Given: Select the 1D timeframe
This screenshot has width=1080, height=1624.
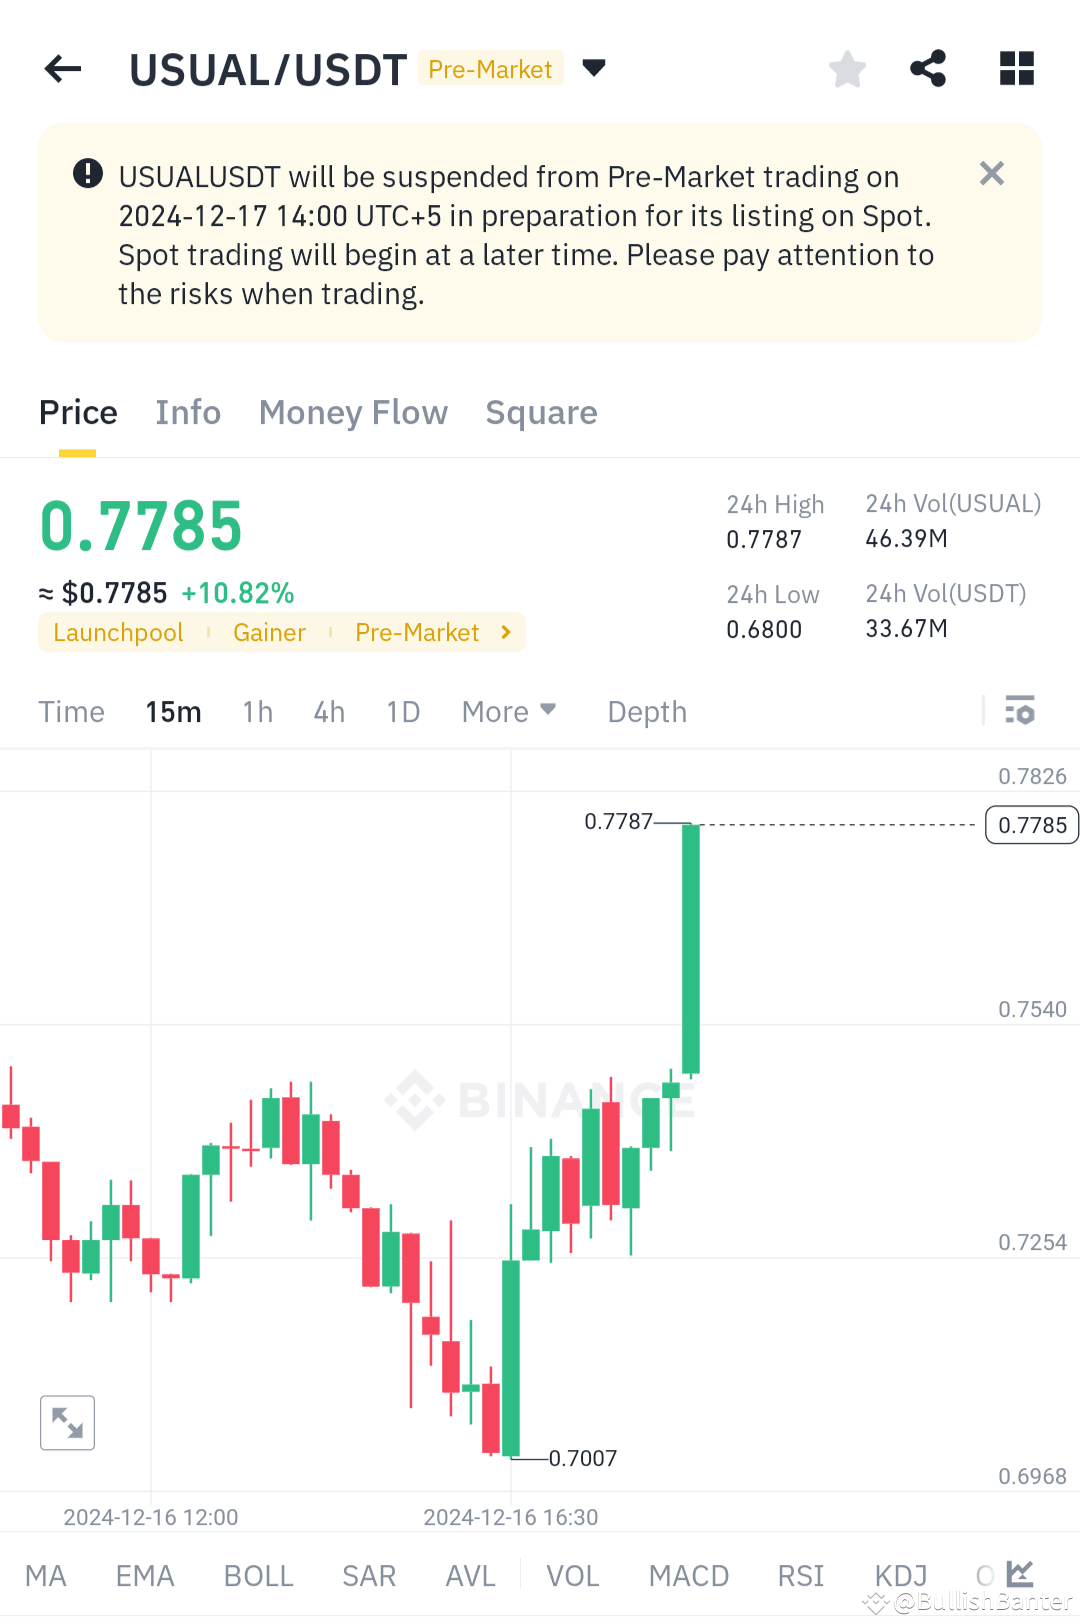Looking at the screenshot, I should 402,711.
